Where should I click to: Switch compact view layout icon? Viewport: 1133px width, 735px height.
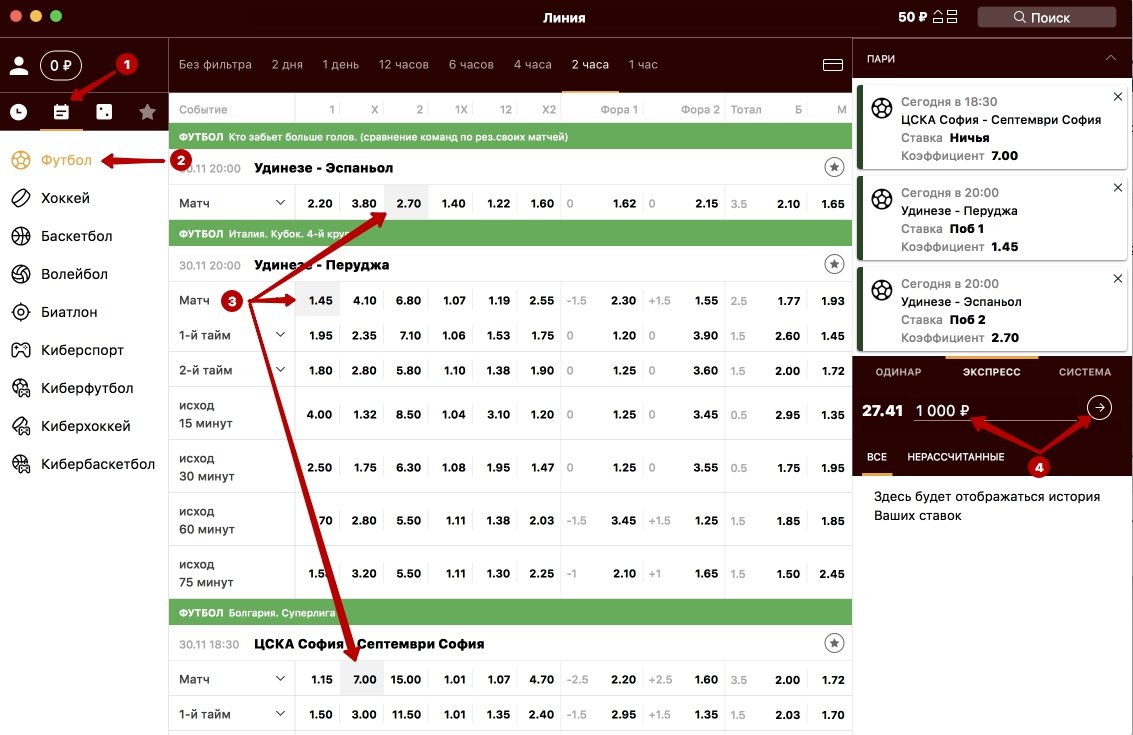pyautogui.click(x=832, y=65)
